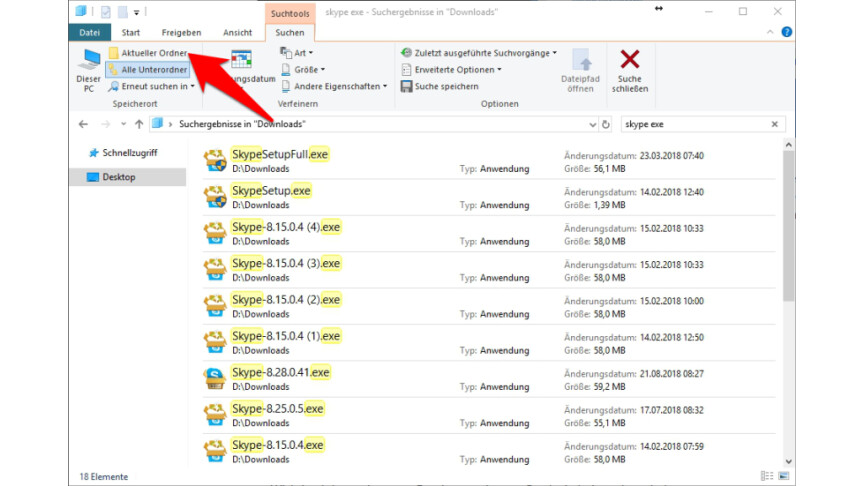Select SkypeSetupFull.exe file icon
The height and width of the screenshot is (486, 864).
click(215, 160)
